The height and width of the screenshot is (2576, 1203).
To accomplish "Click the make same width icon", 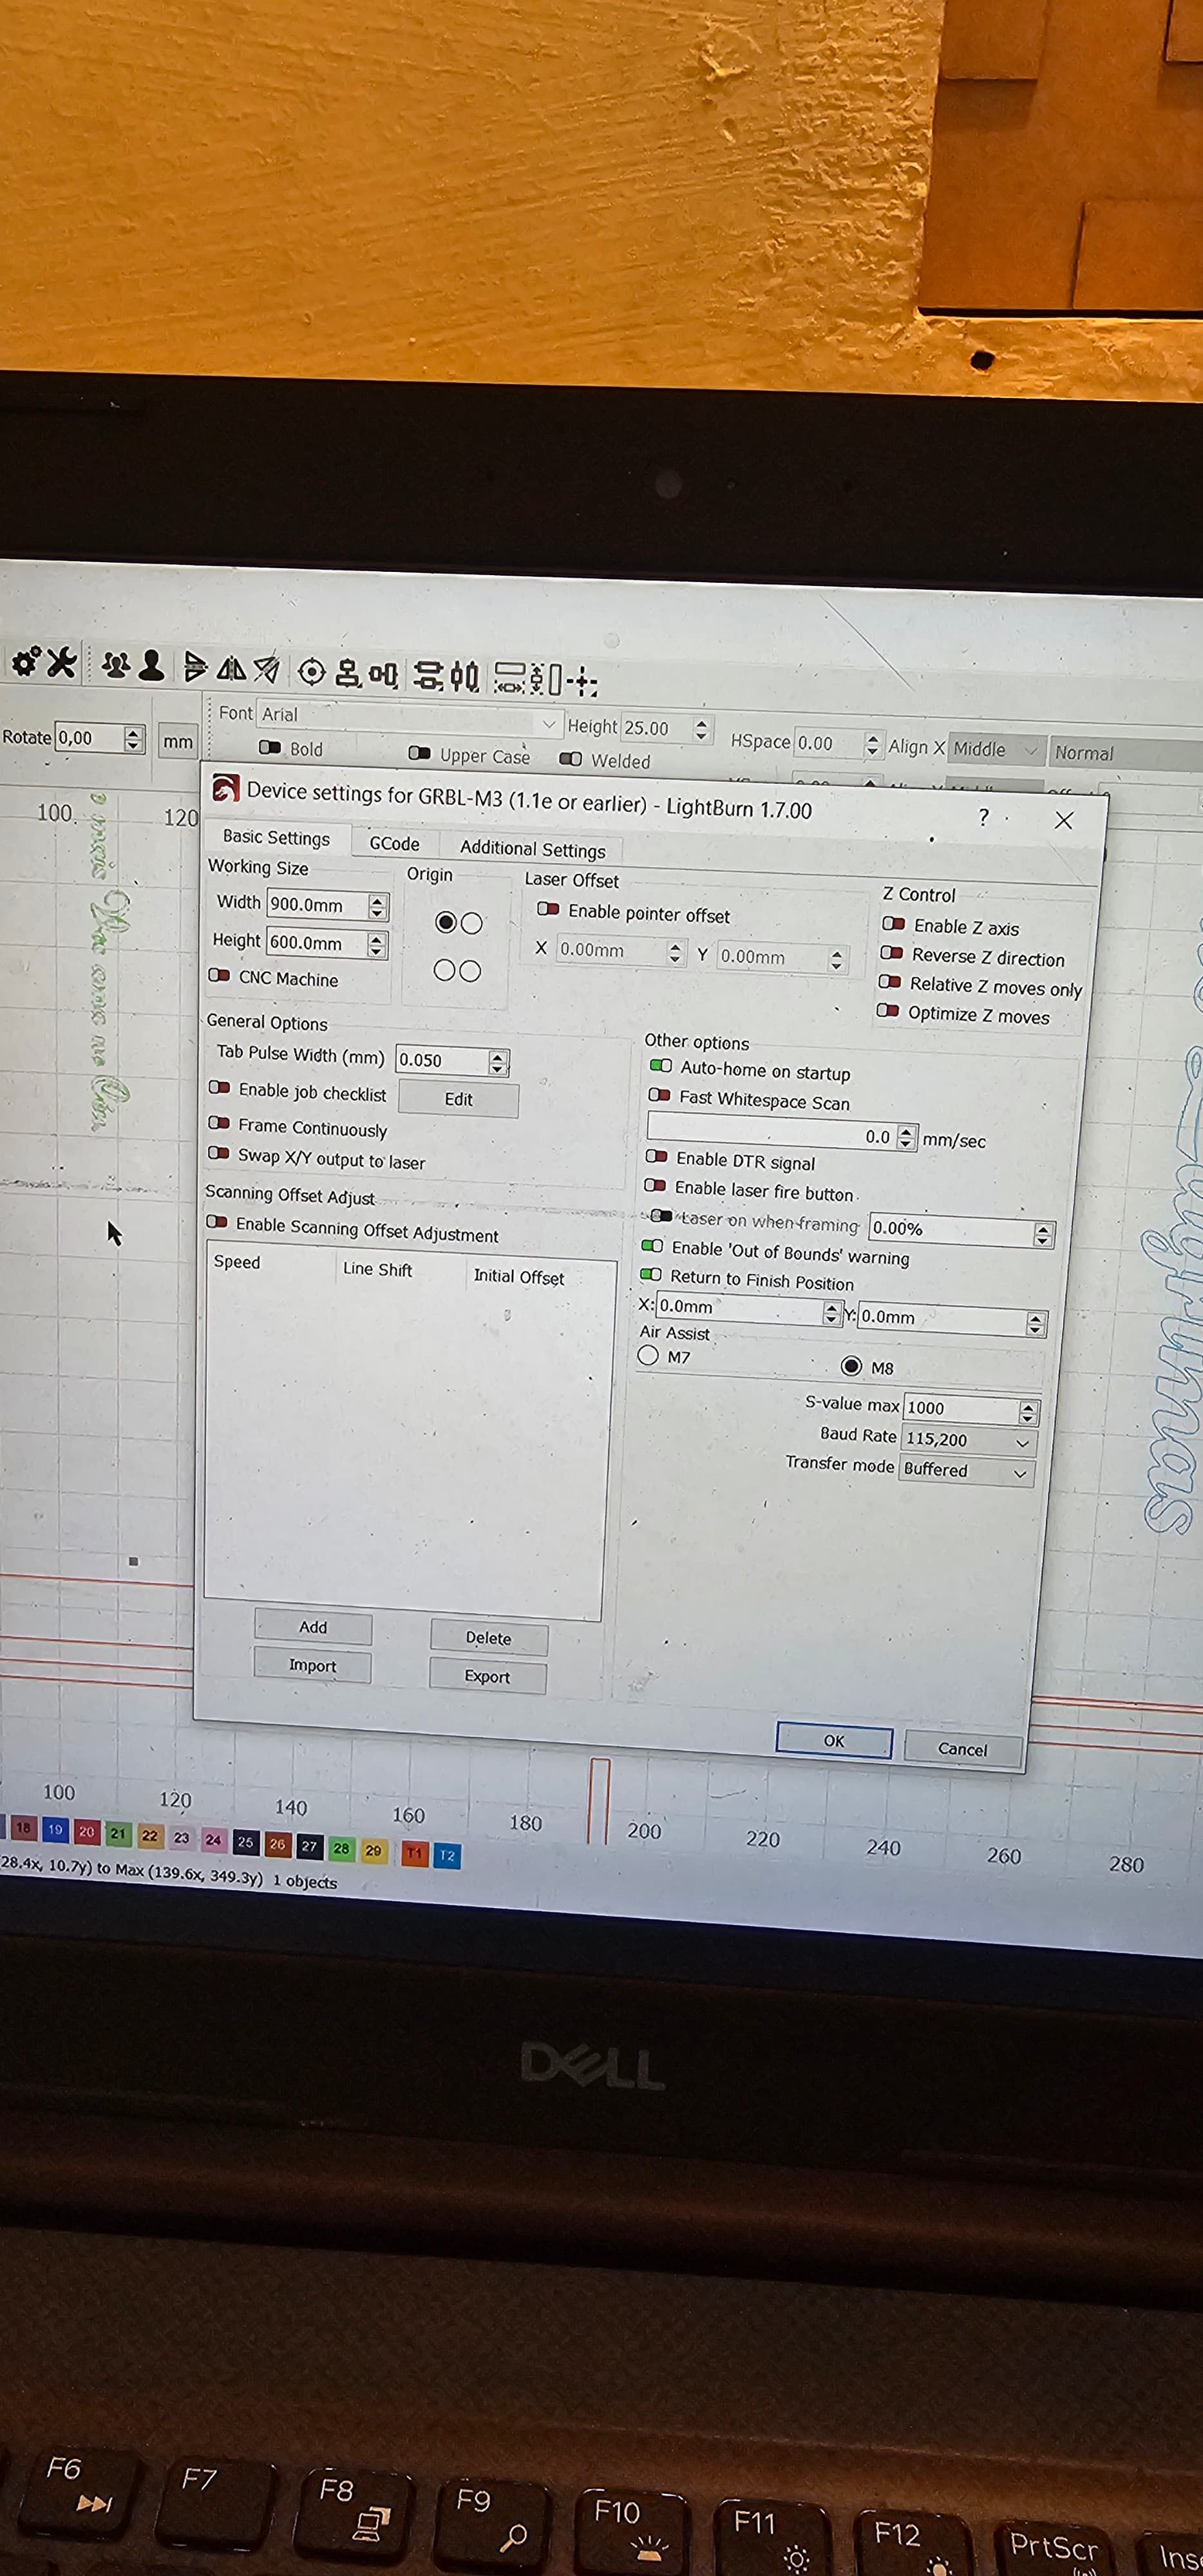I will [510, 679].
